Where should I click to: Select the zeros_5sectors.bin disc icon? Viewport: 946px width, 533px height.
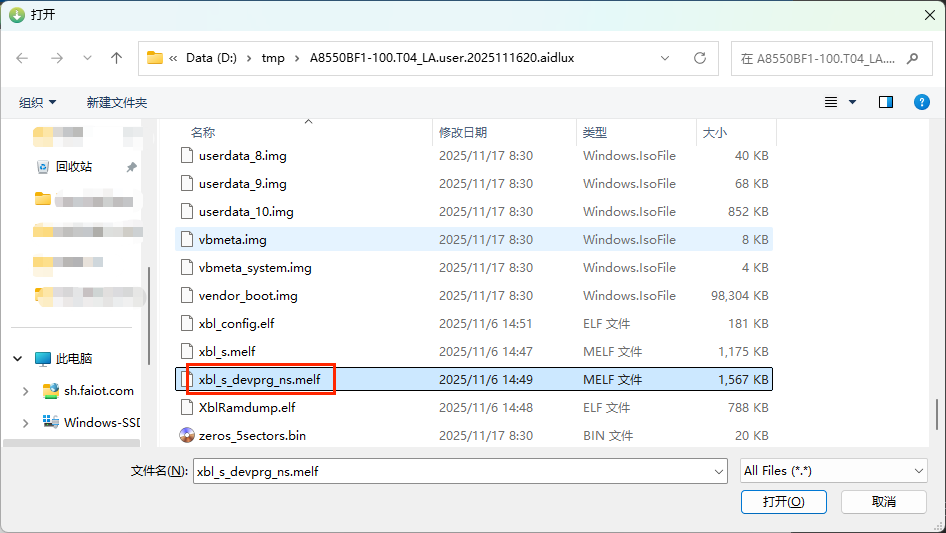186,435
